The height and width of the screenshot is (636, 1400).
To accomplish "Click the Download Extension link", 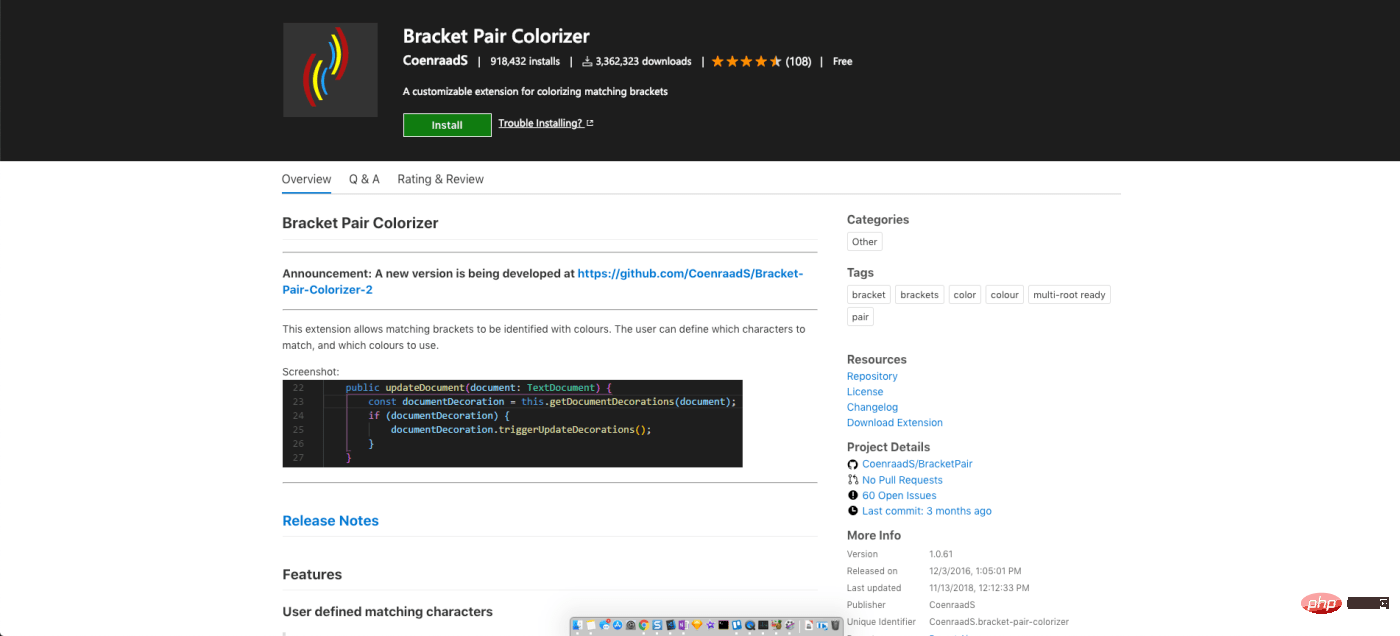I will (x=895, y=422).
